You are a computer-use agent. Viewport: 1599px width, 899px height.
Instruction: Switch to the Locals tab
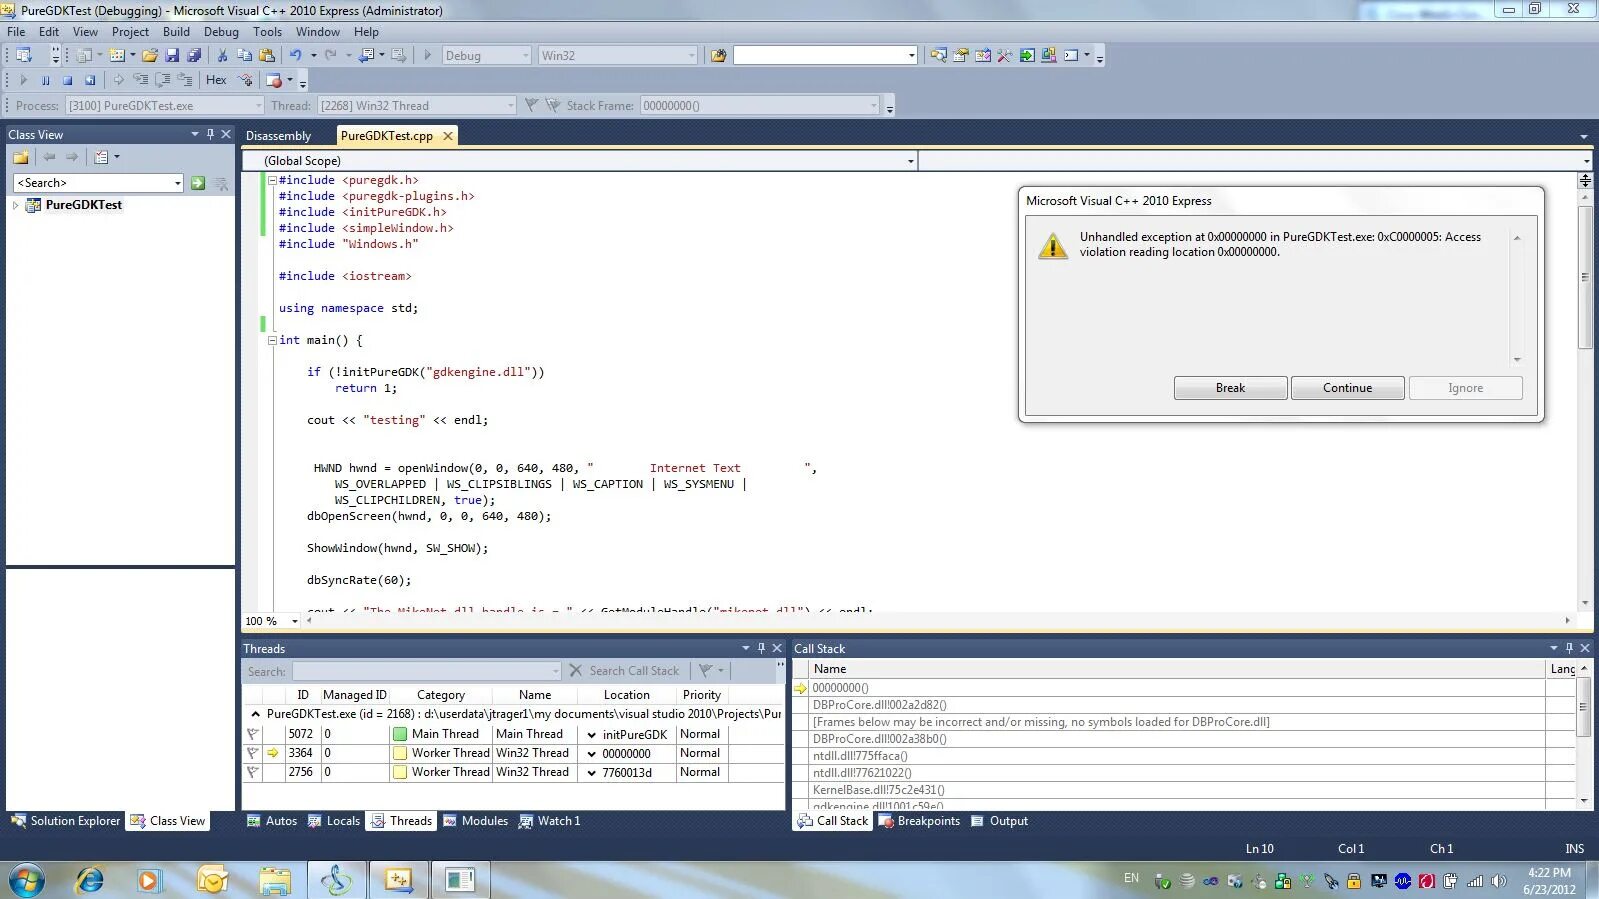[x=334, y=821]
